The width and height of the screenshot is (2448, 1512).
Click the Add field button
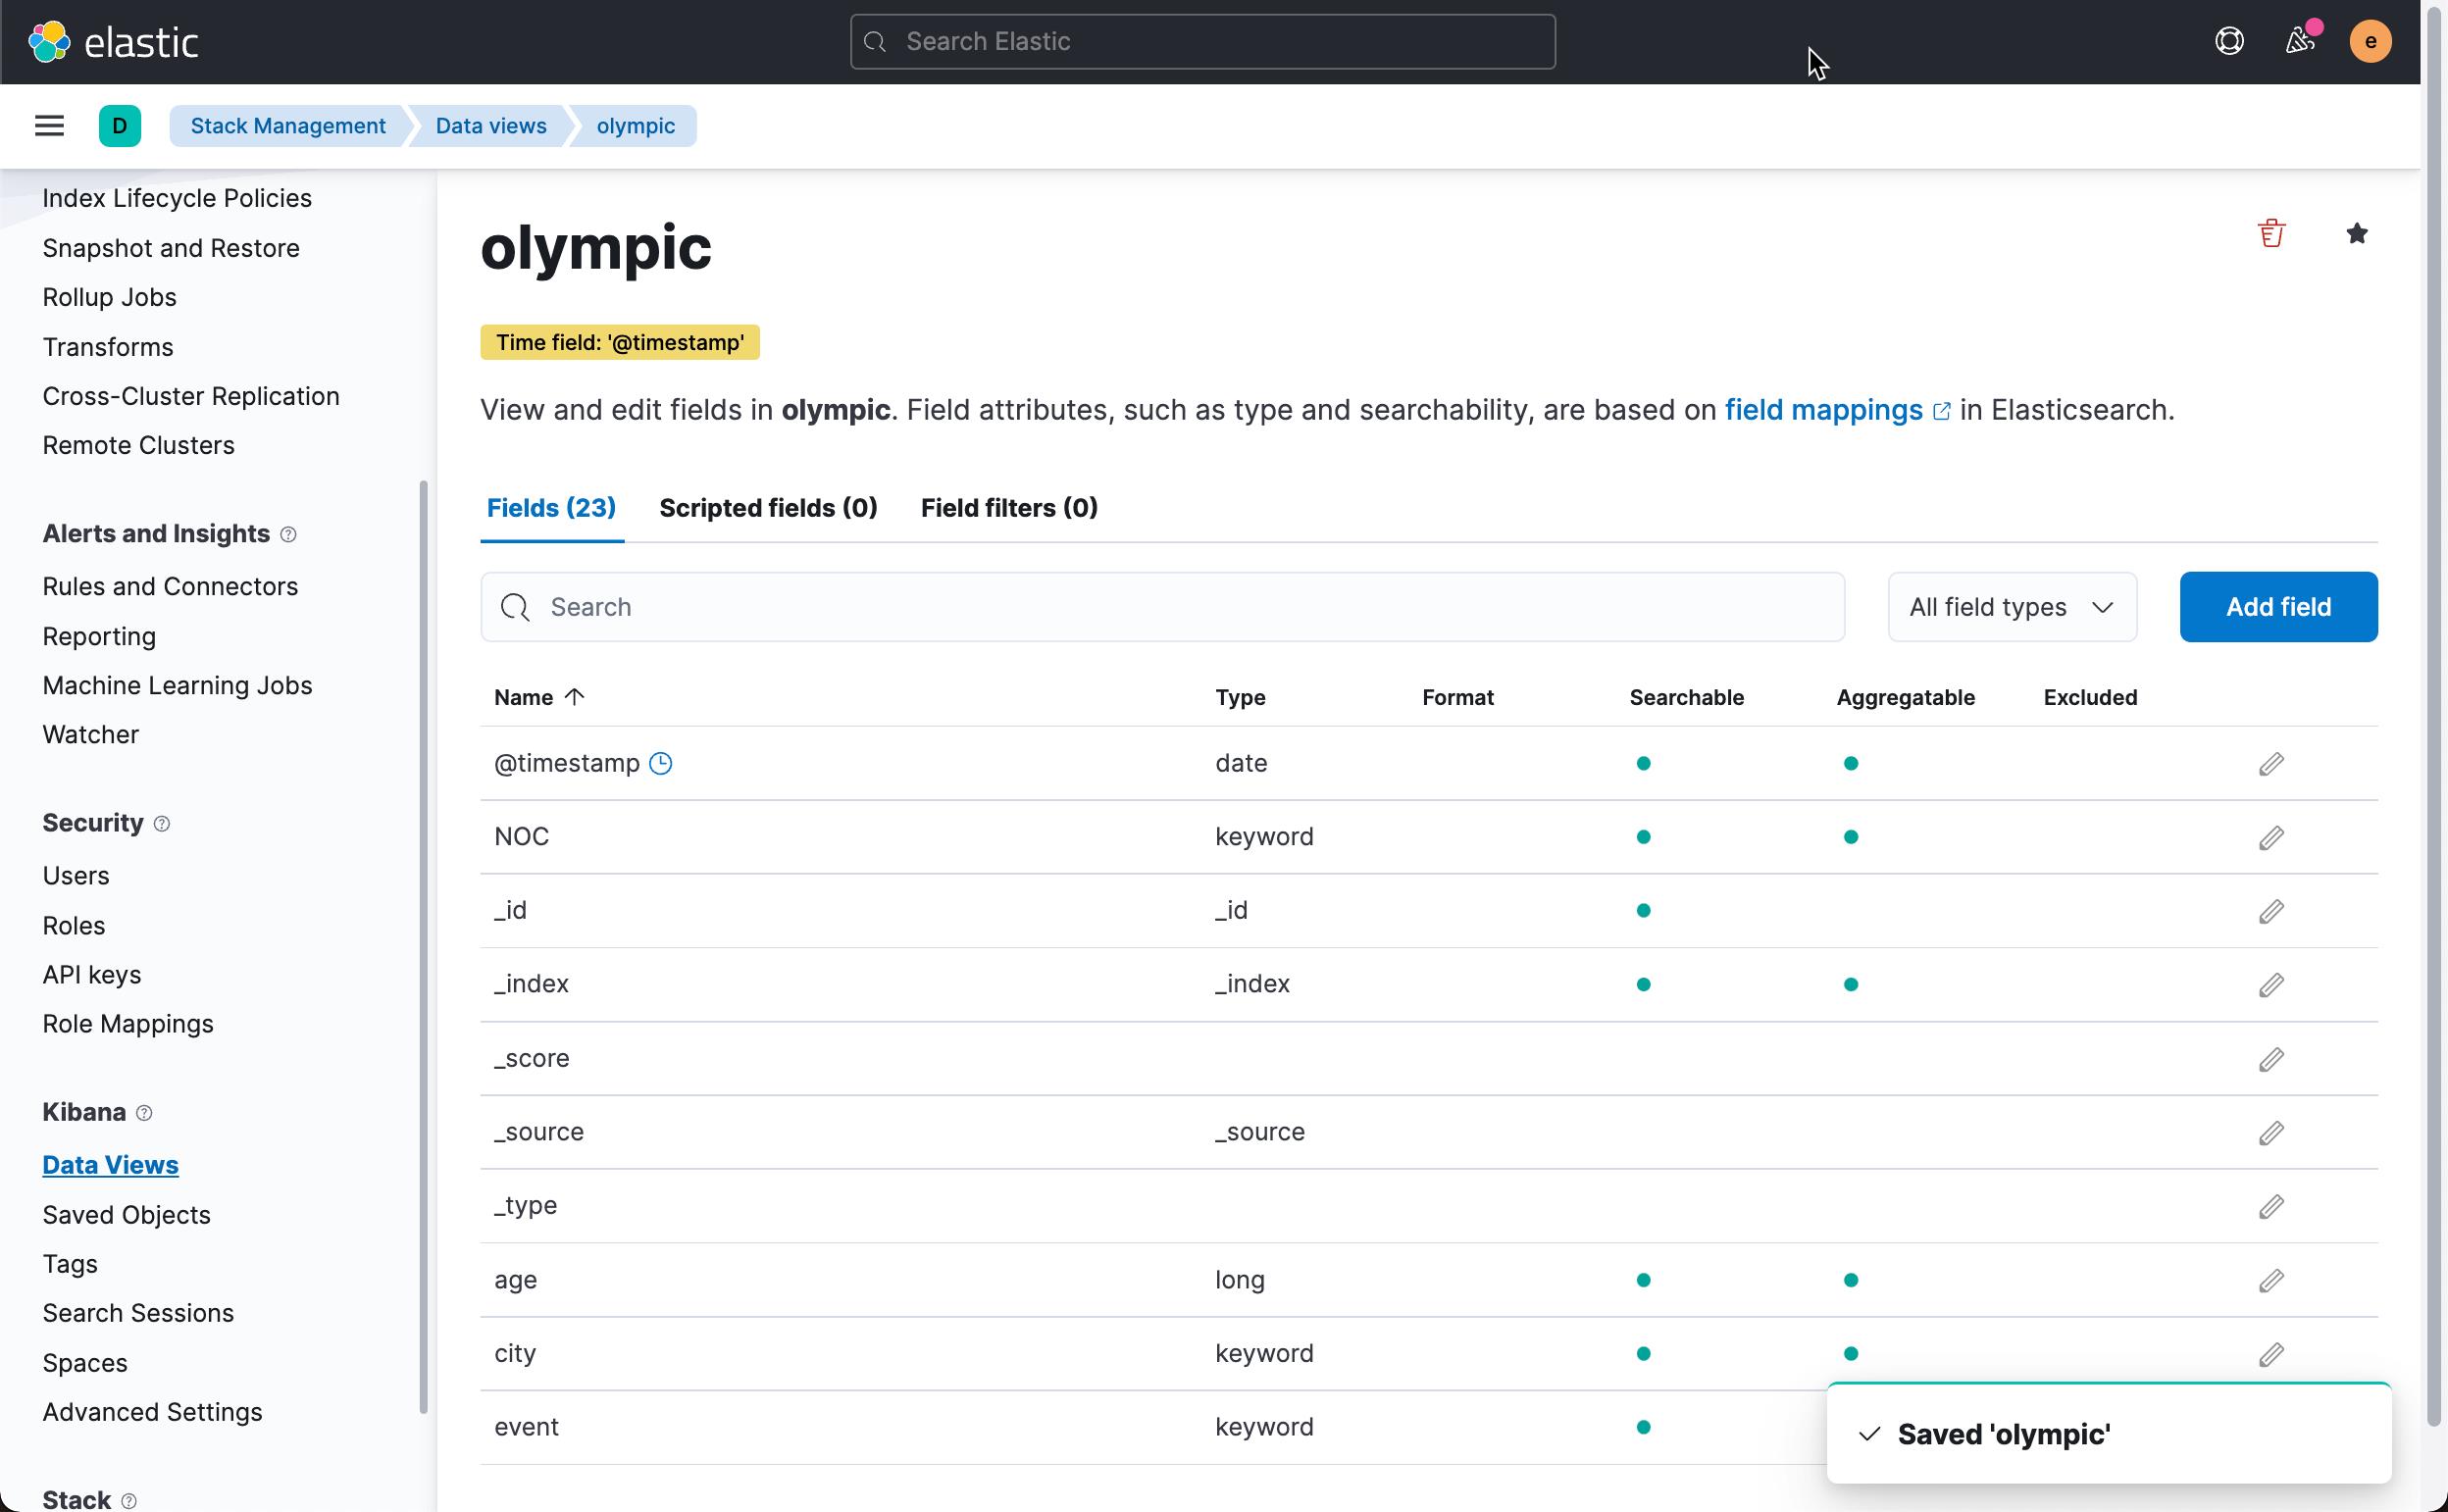click(2278, 607)
